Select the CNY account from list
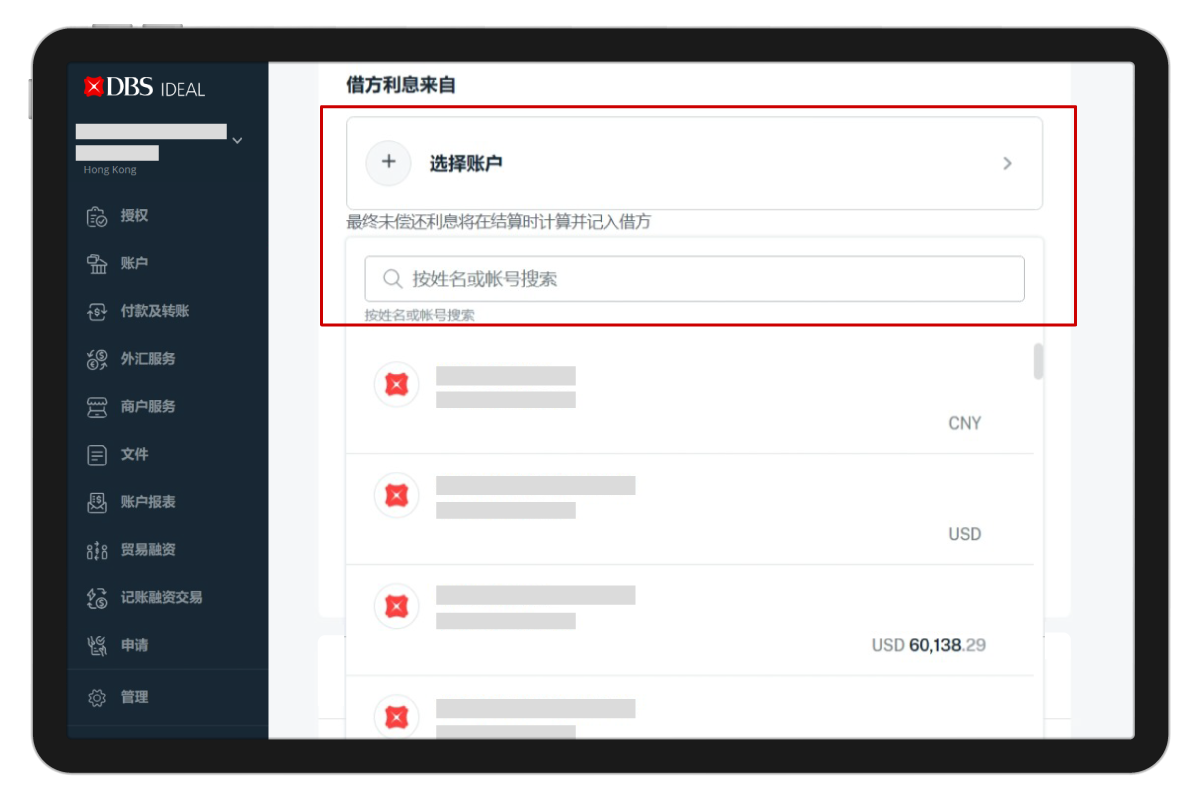This screenshot has height=800, width=1200. [689, 398]
